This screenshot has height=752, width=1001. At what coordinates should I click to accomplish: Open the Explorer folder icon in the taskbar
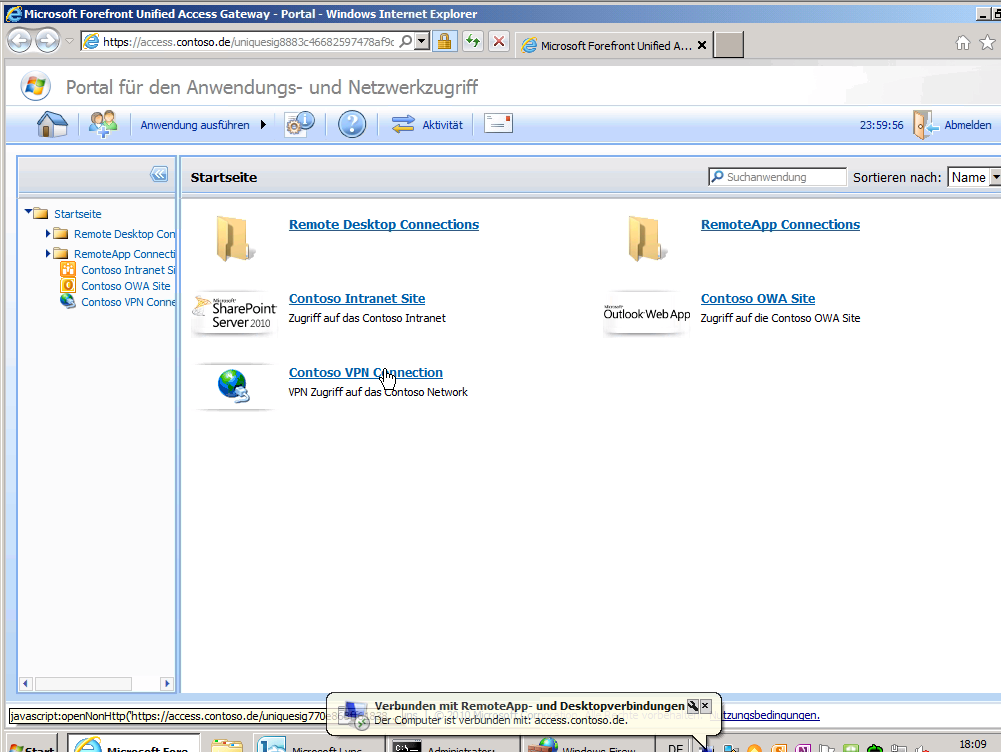coord(227,745)
